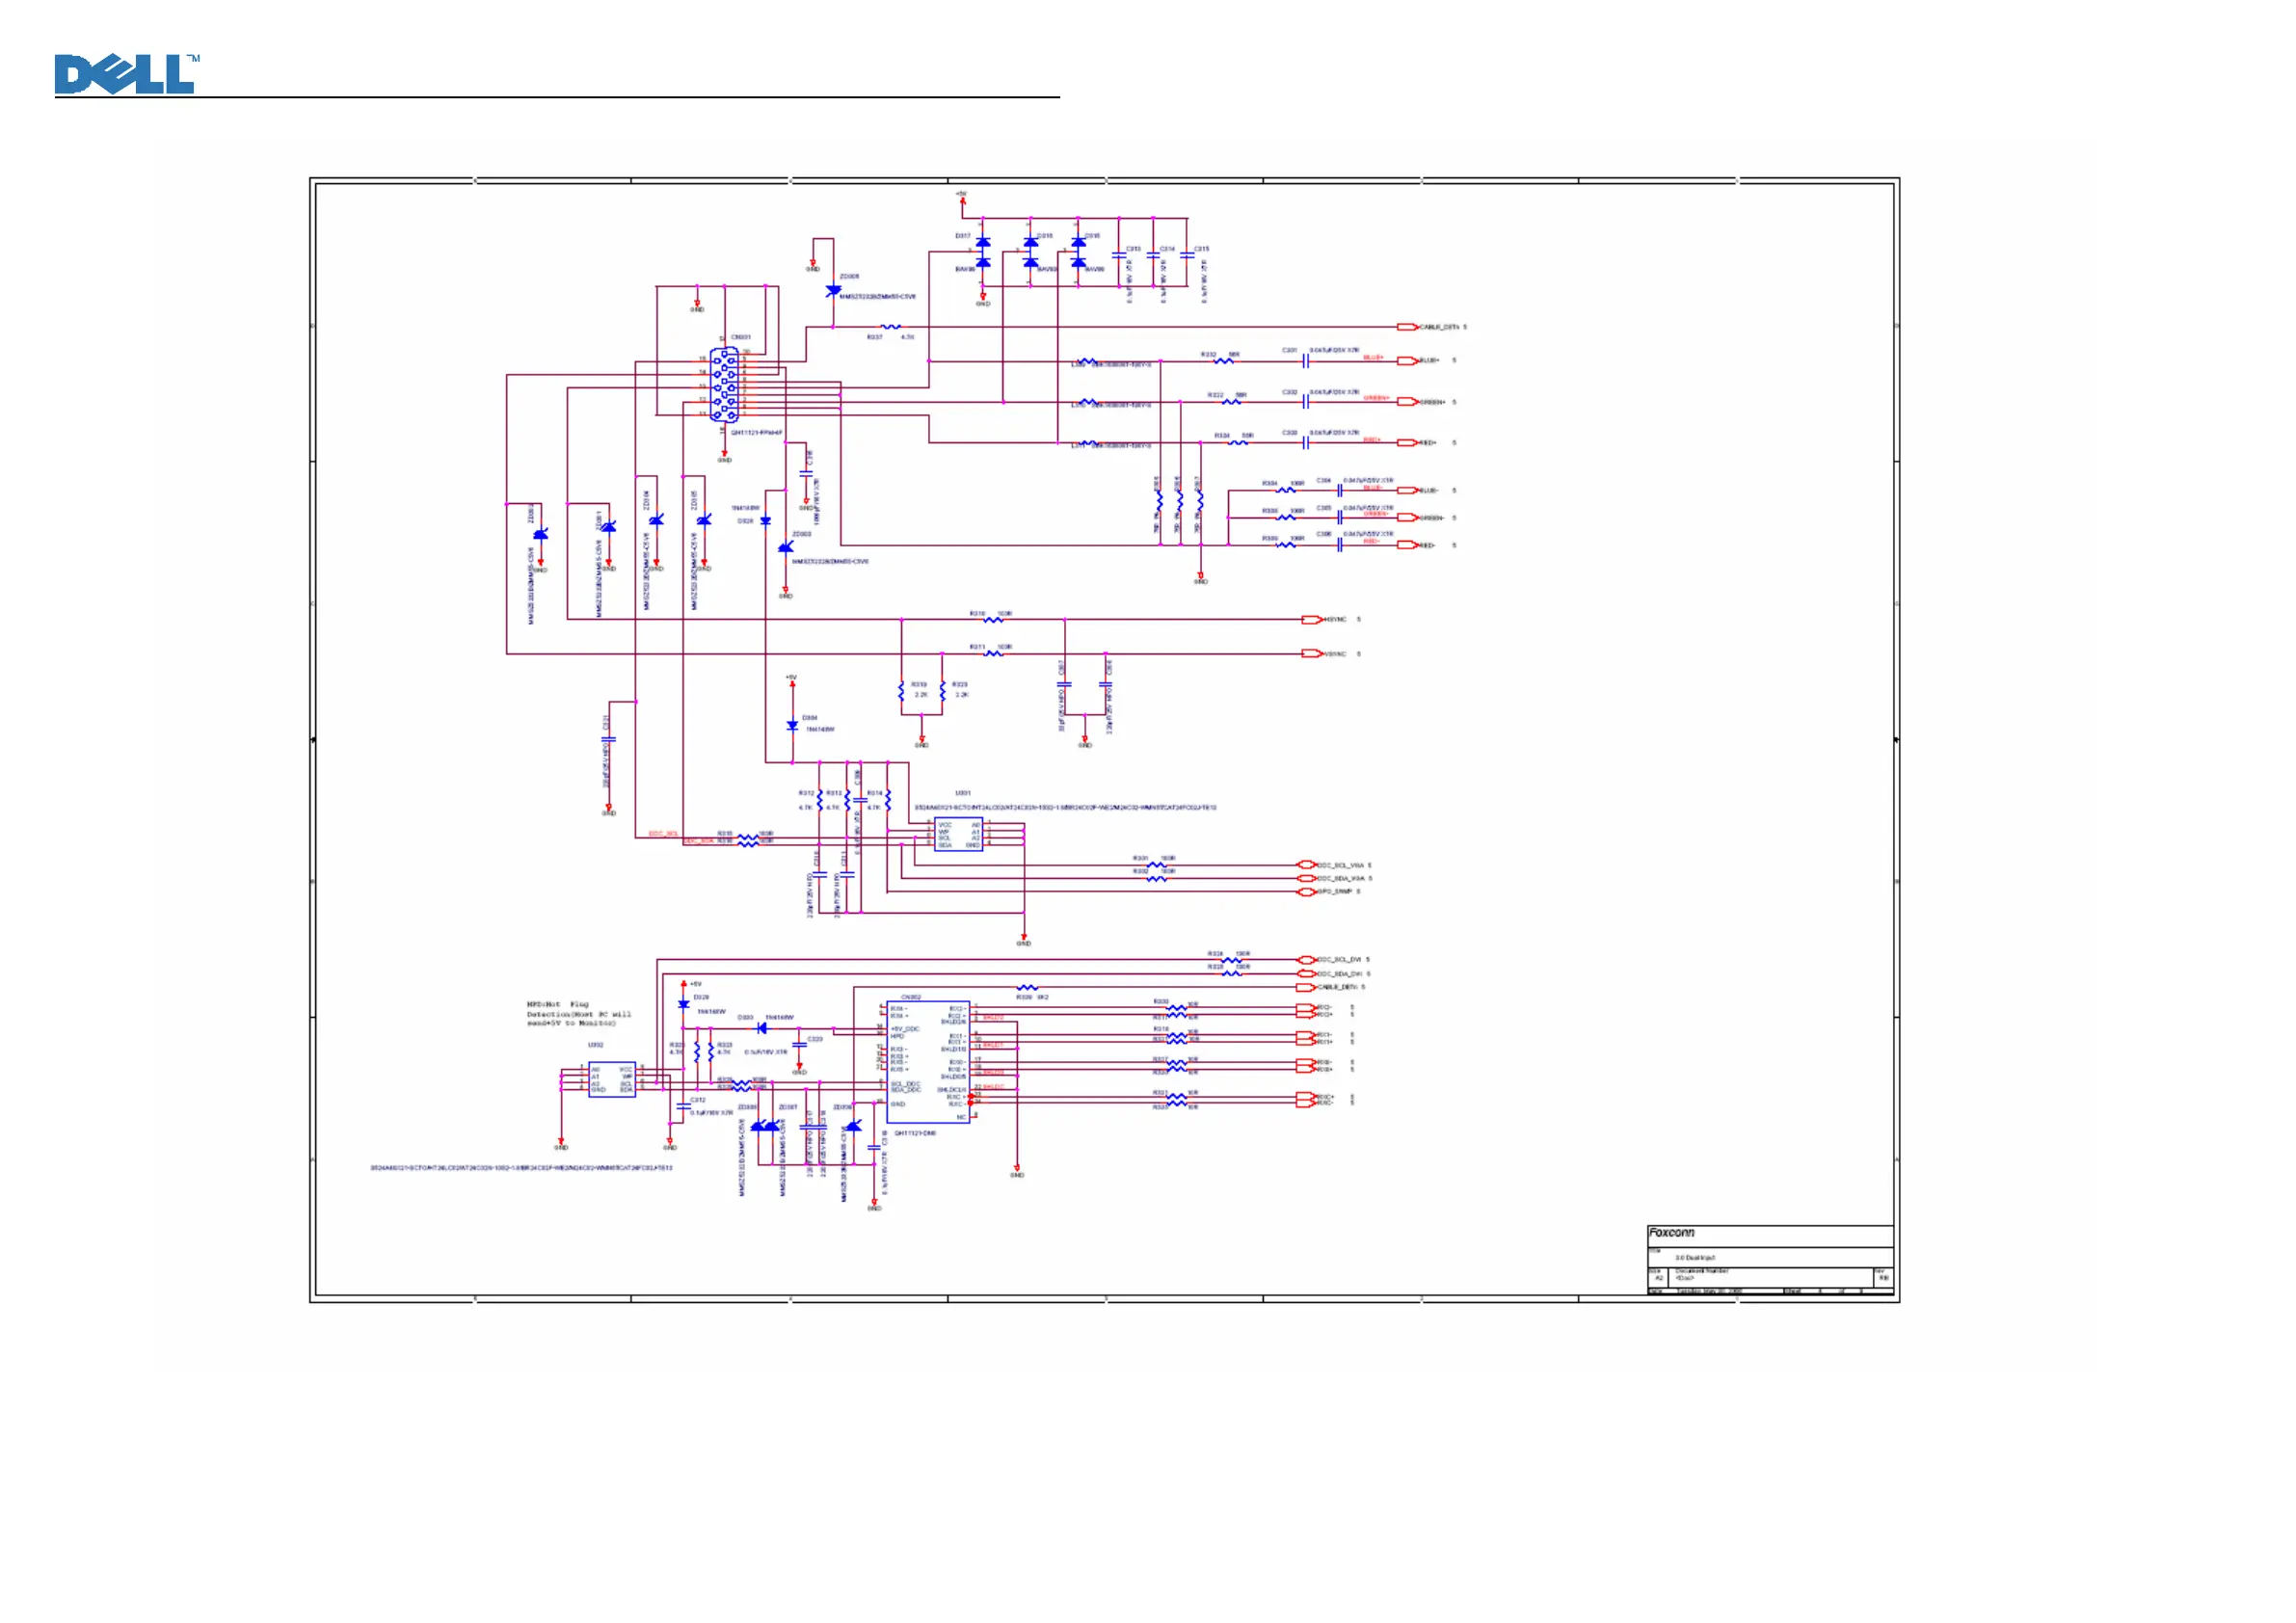Click the VSYNC output port
The height and width of the screenshot is (1623, 2296).
1311,654
